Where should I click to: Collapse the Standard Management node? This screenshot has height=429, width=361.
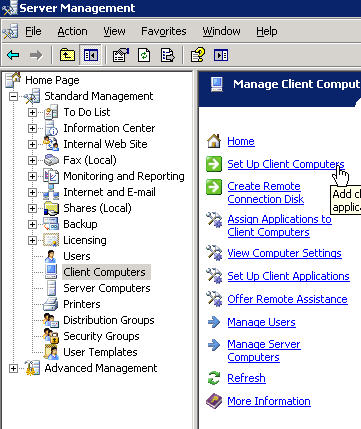(13, 96)
